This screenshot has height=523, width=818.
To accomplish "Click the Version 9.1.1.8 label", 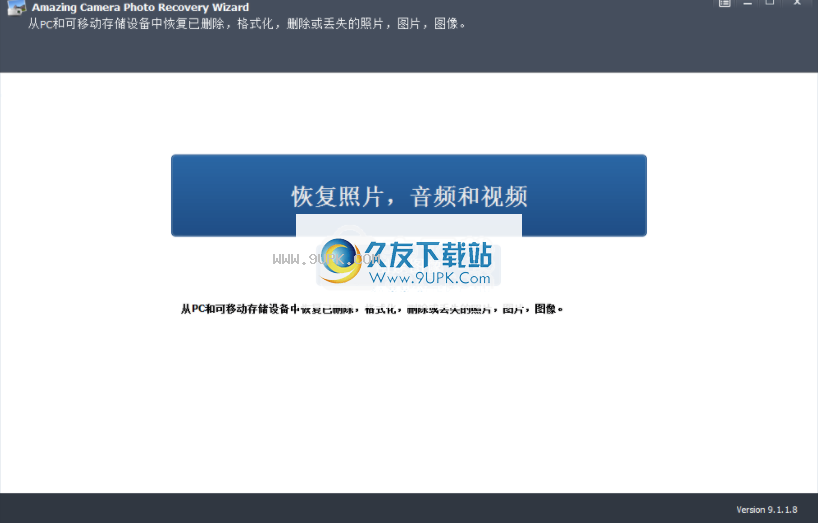I will 766,509.
